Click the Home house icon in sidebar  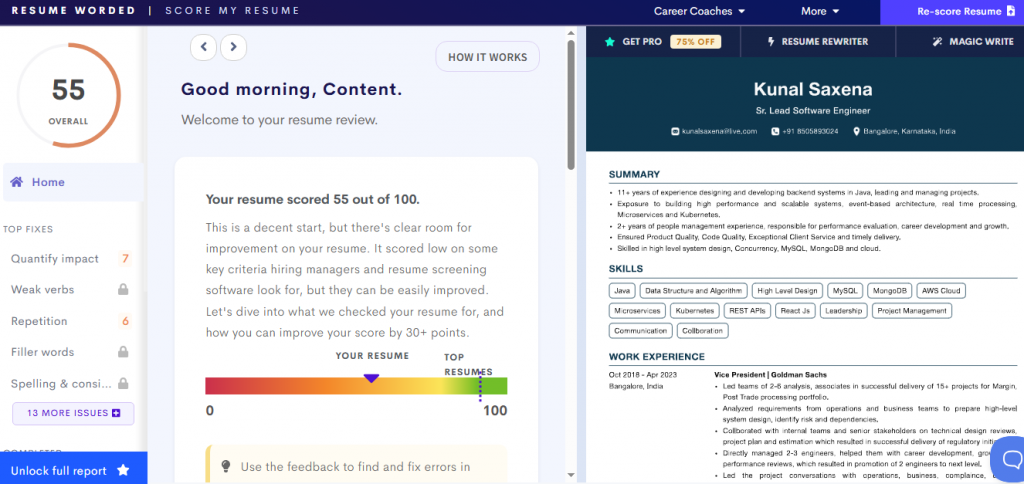pos(17,182)
